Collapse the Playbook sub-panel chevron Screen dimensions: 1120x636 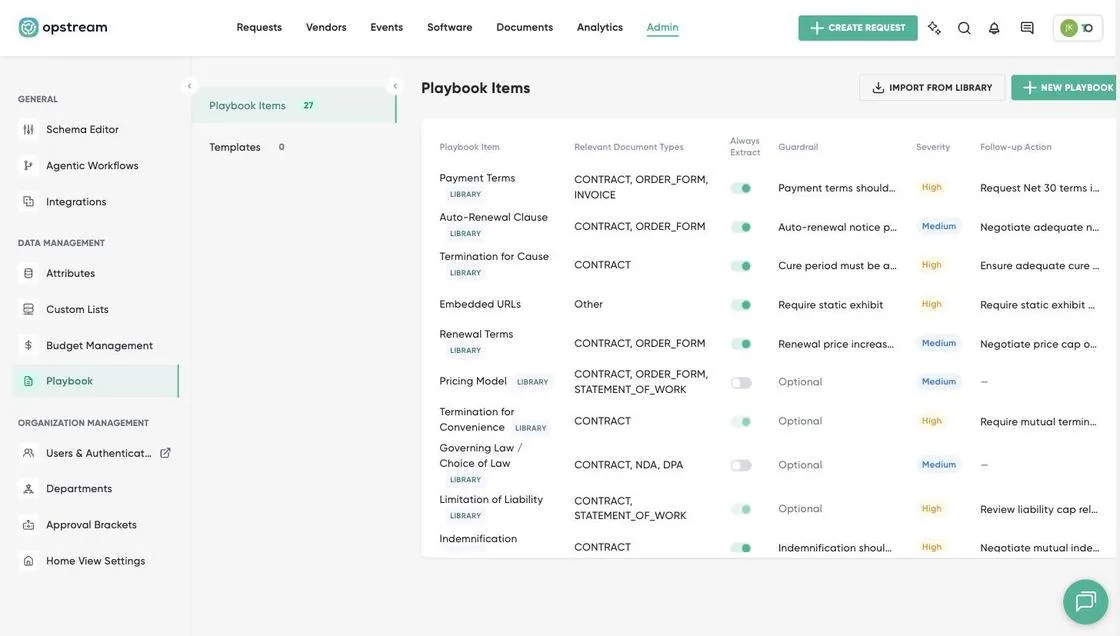pos(395,86)
